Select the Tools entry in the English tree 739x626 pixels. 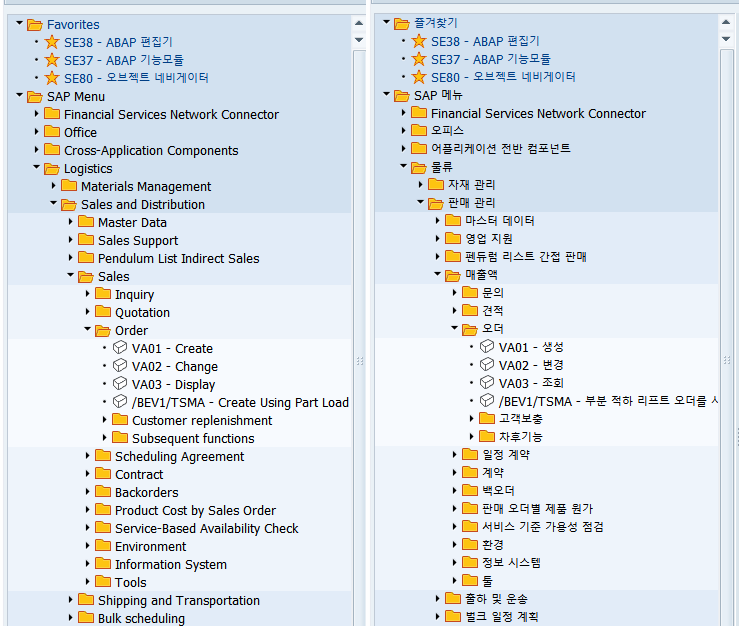click(x=131, y=582)
